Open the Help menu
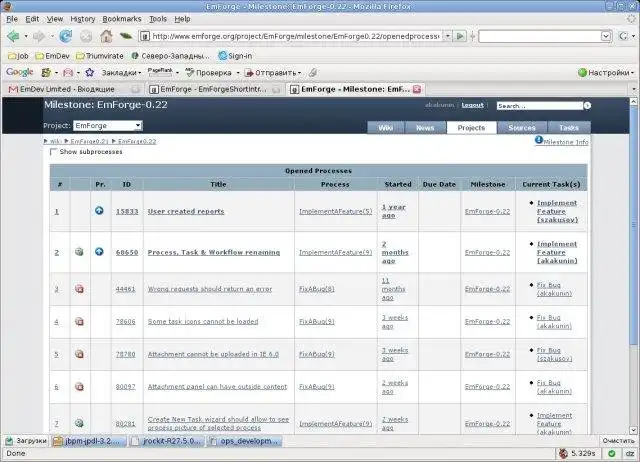 (x=182, y=19)
